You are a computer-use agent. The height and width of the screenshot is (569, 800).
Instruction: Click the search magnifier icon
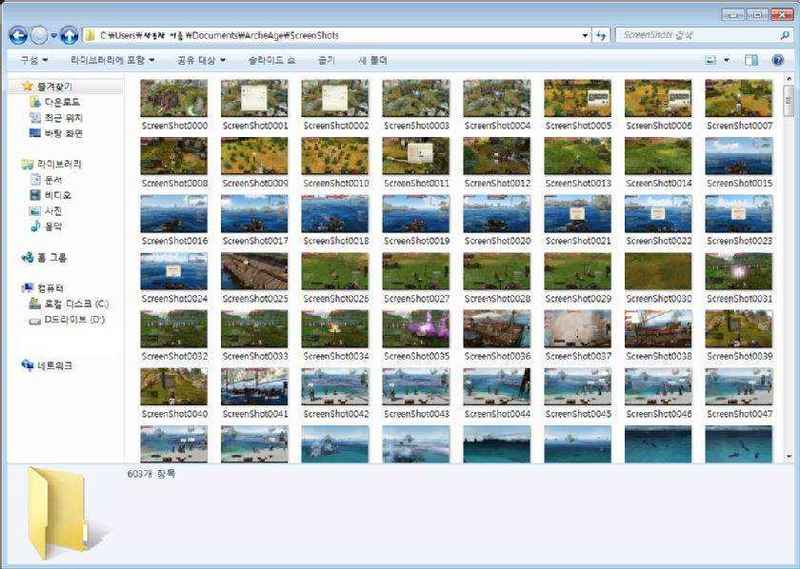click(784, 35)
